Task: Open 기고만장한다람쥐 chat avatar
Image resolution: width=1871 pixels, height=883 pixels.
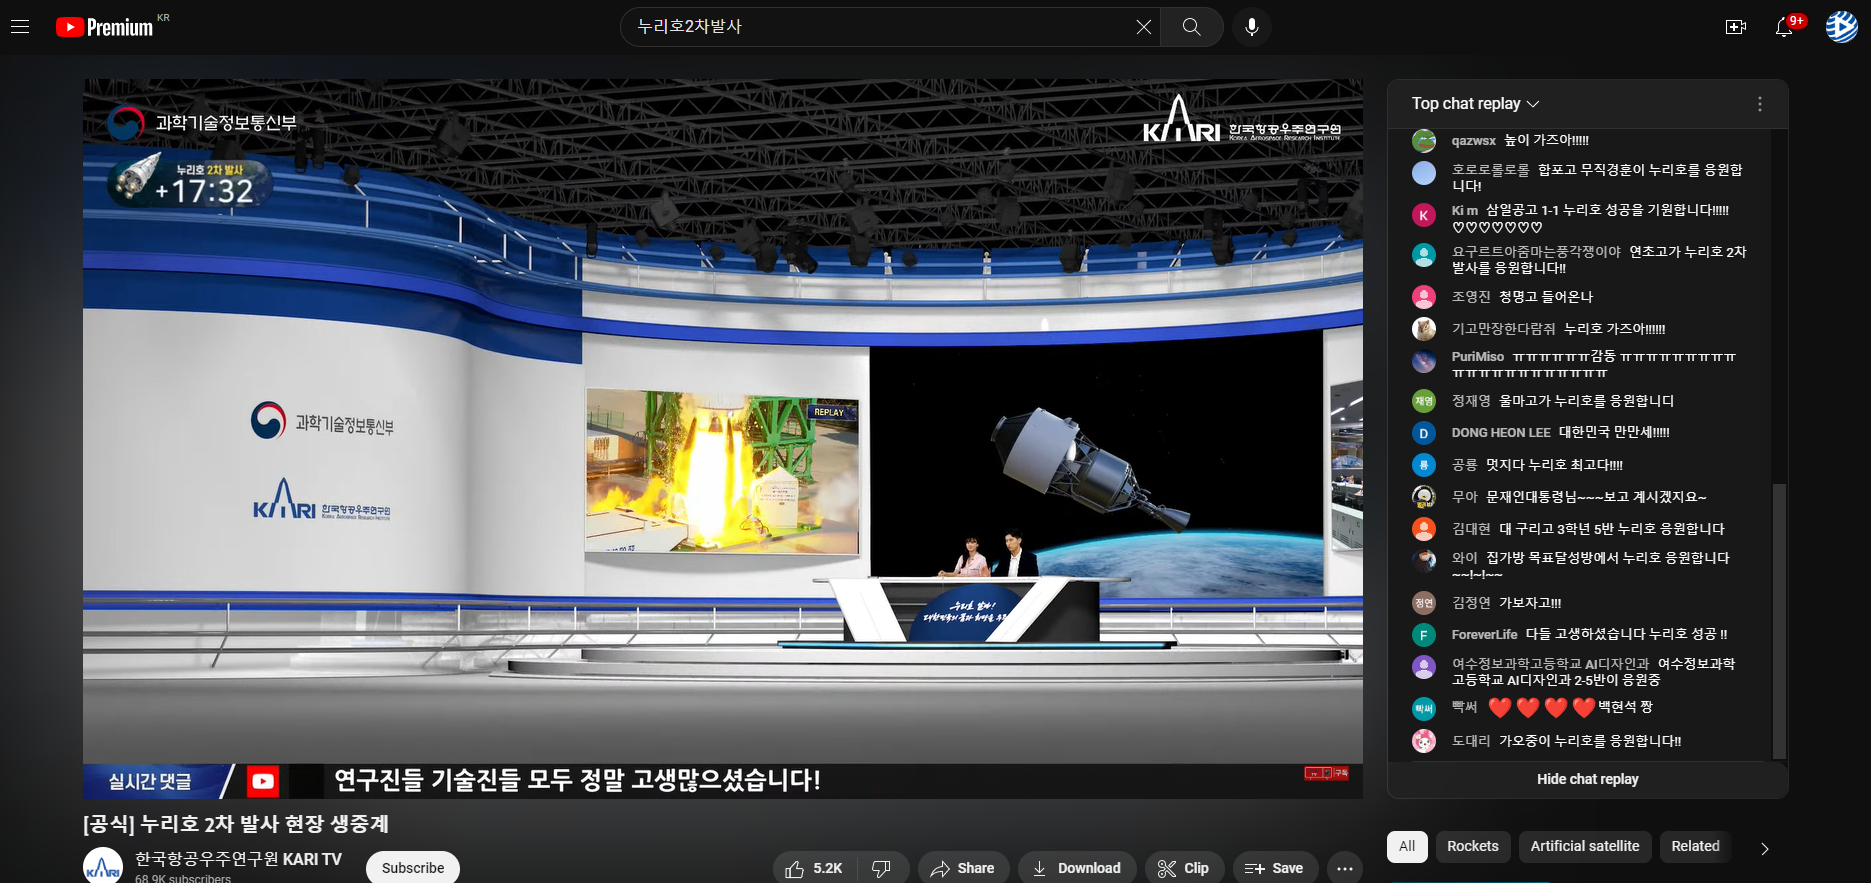Action: (1424, 329)
